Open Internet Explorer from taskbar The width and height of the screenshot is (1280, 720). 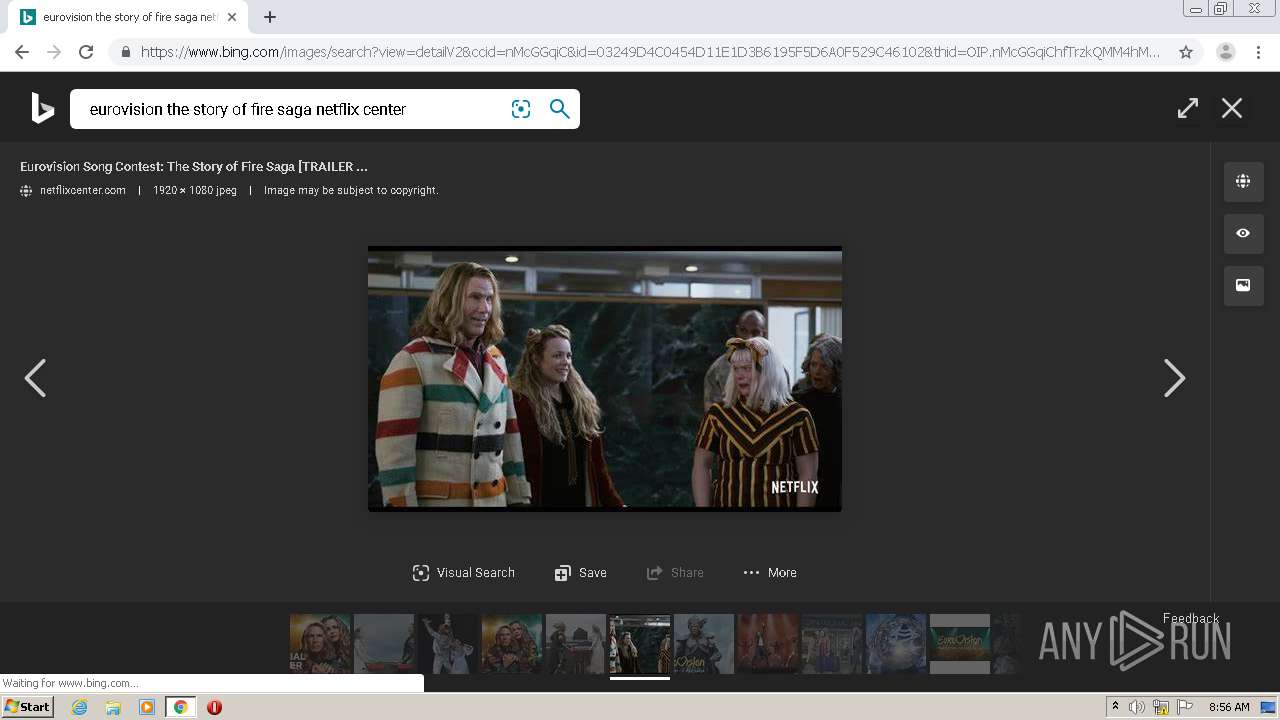click(x=80, y=707)
